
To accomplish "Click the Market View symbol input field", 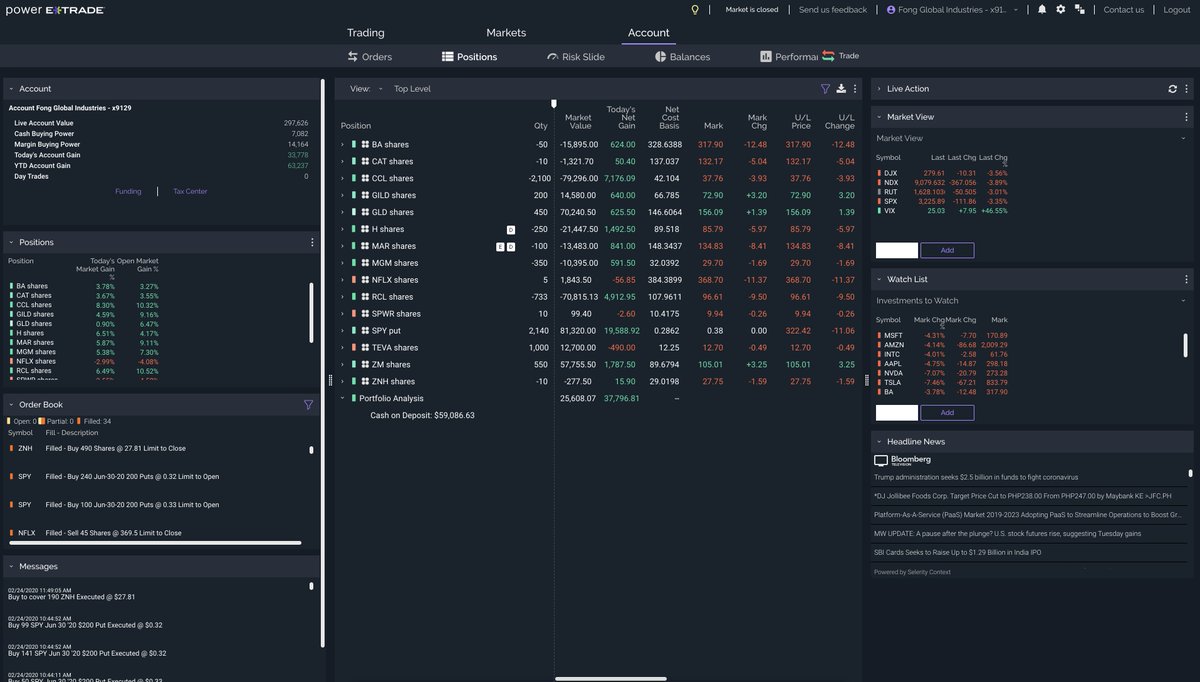I will pyautogui.click(x=897, y=250).
